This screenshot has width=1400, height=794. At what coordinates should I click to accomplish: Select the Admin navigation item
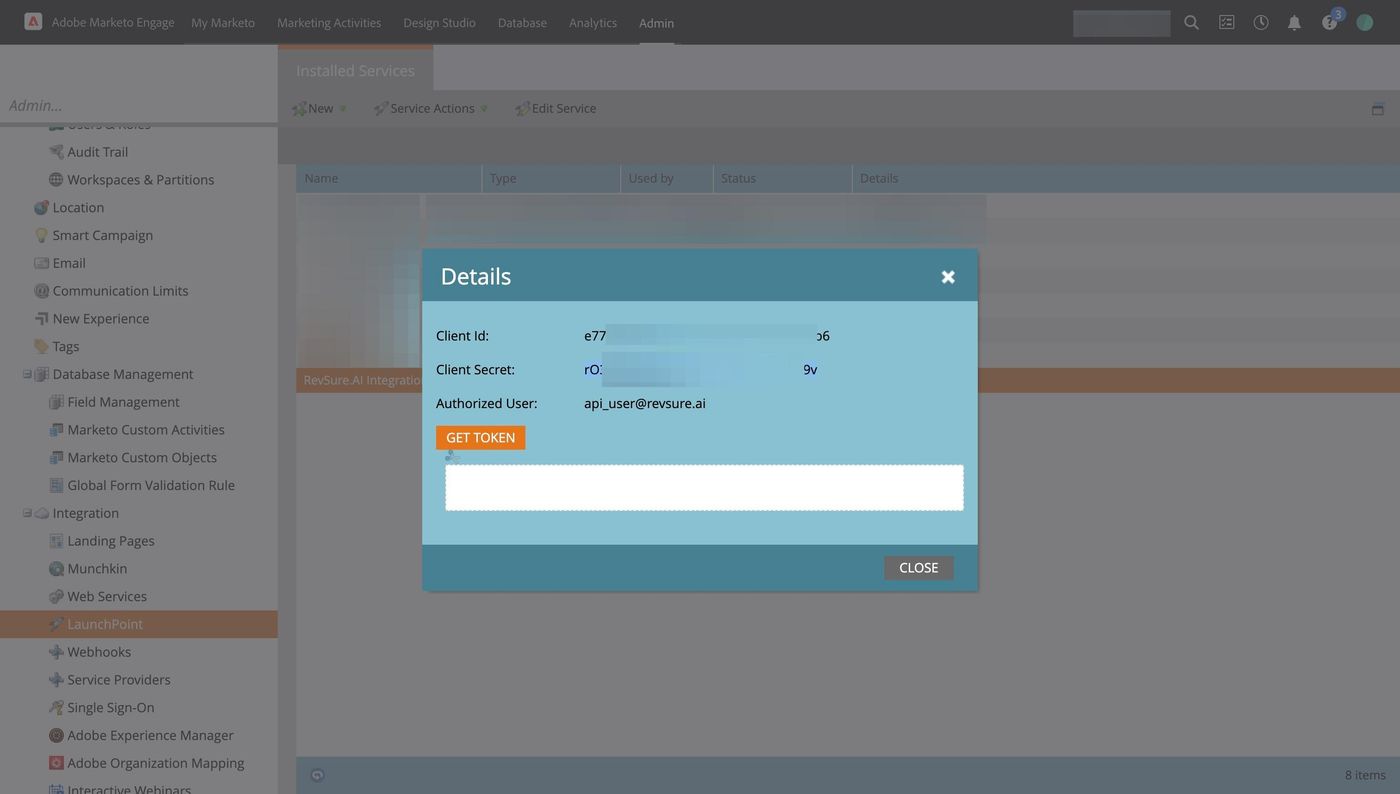(656, 22)
